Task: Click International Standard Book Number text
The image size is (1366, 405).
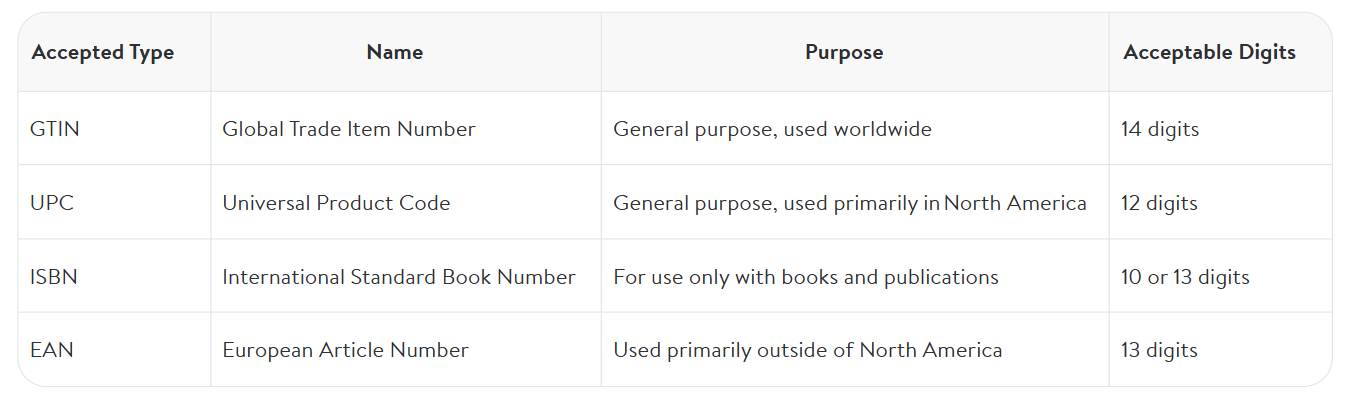Action: (x=399, y=277)
